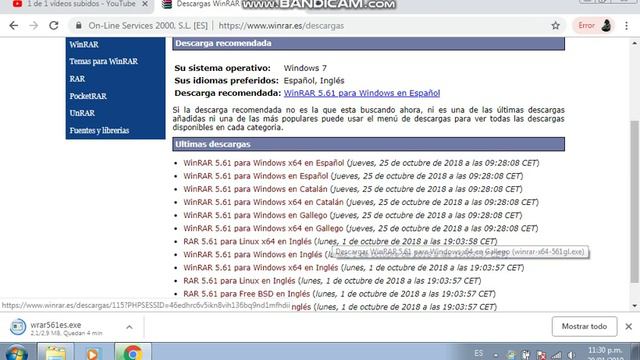Image resolution: width=640 pixels, height=360 pixels.
Task: Click the address bar URL field
Action: [x=281, y=26]
